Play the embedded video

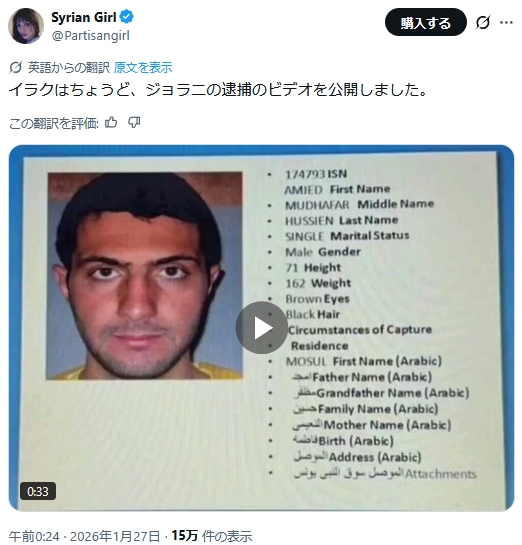(261, 327)
